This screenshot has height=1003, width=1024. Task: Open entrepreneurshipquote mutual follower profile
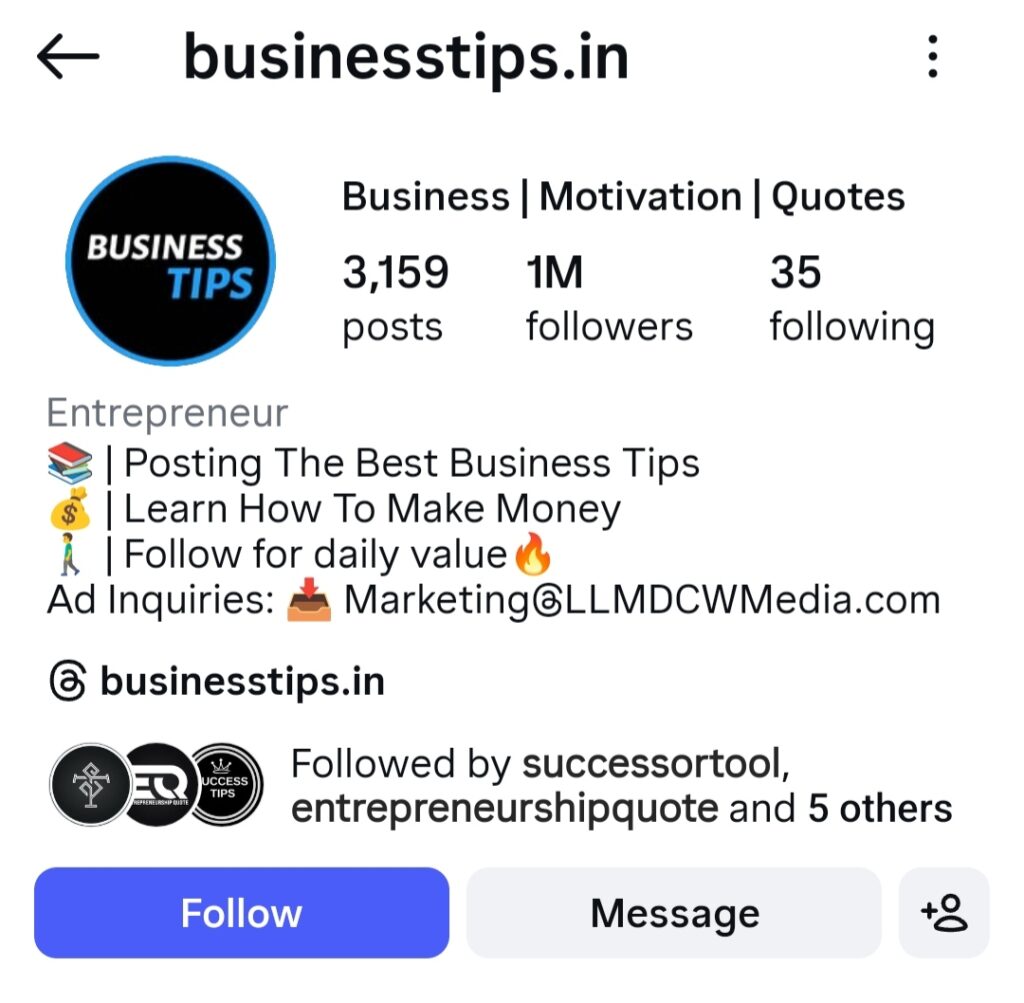[505, 809]
